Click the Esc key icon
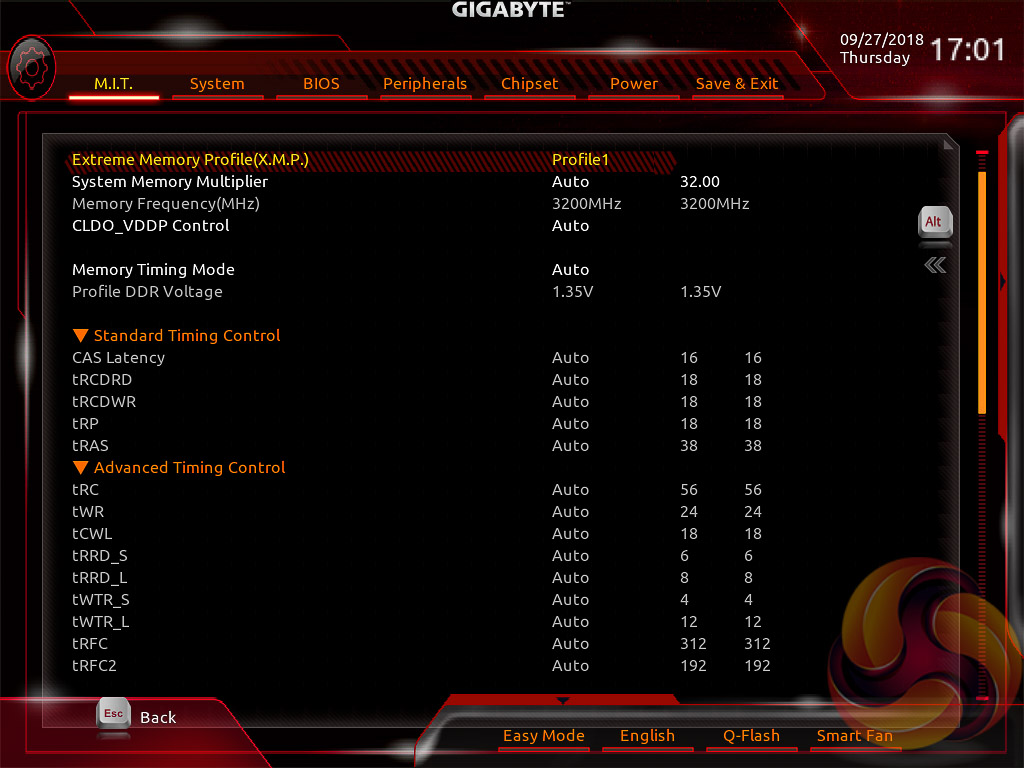The image size is (1024, 768). click(x=113, y=714)
